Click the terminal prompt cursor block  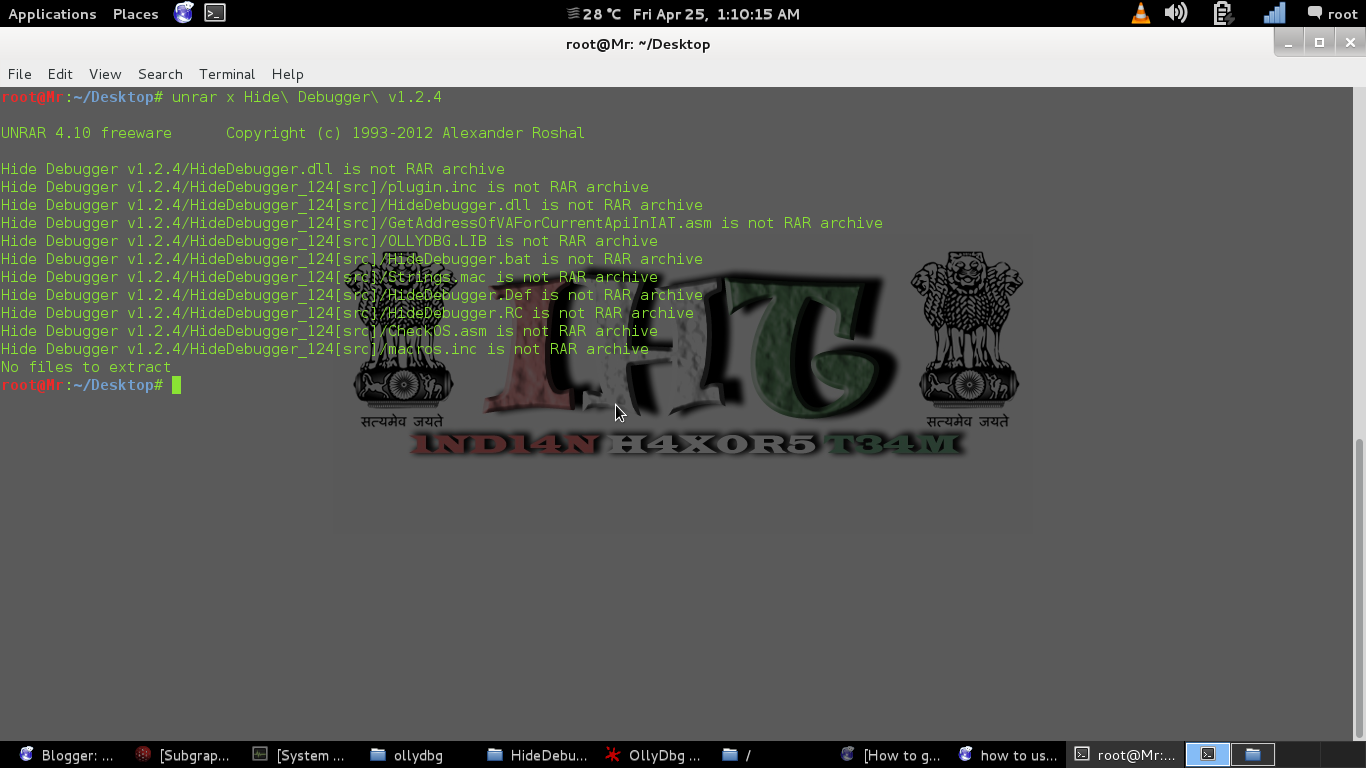177,385
